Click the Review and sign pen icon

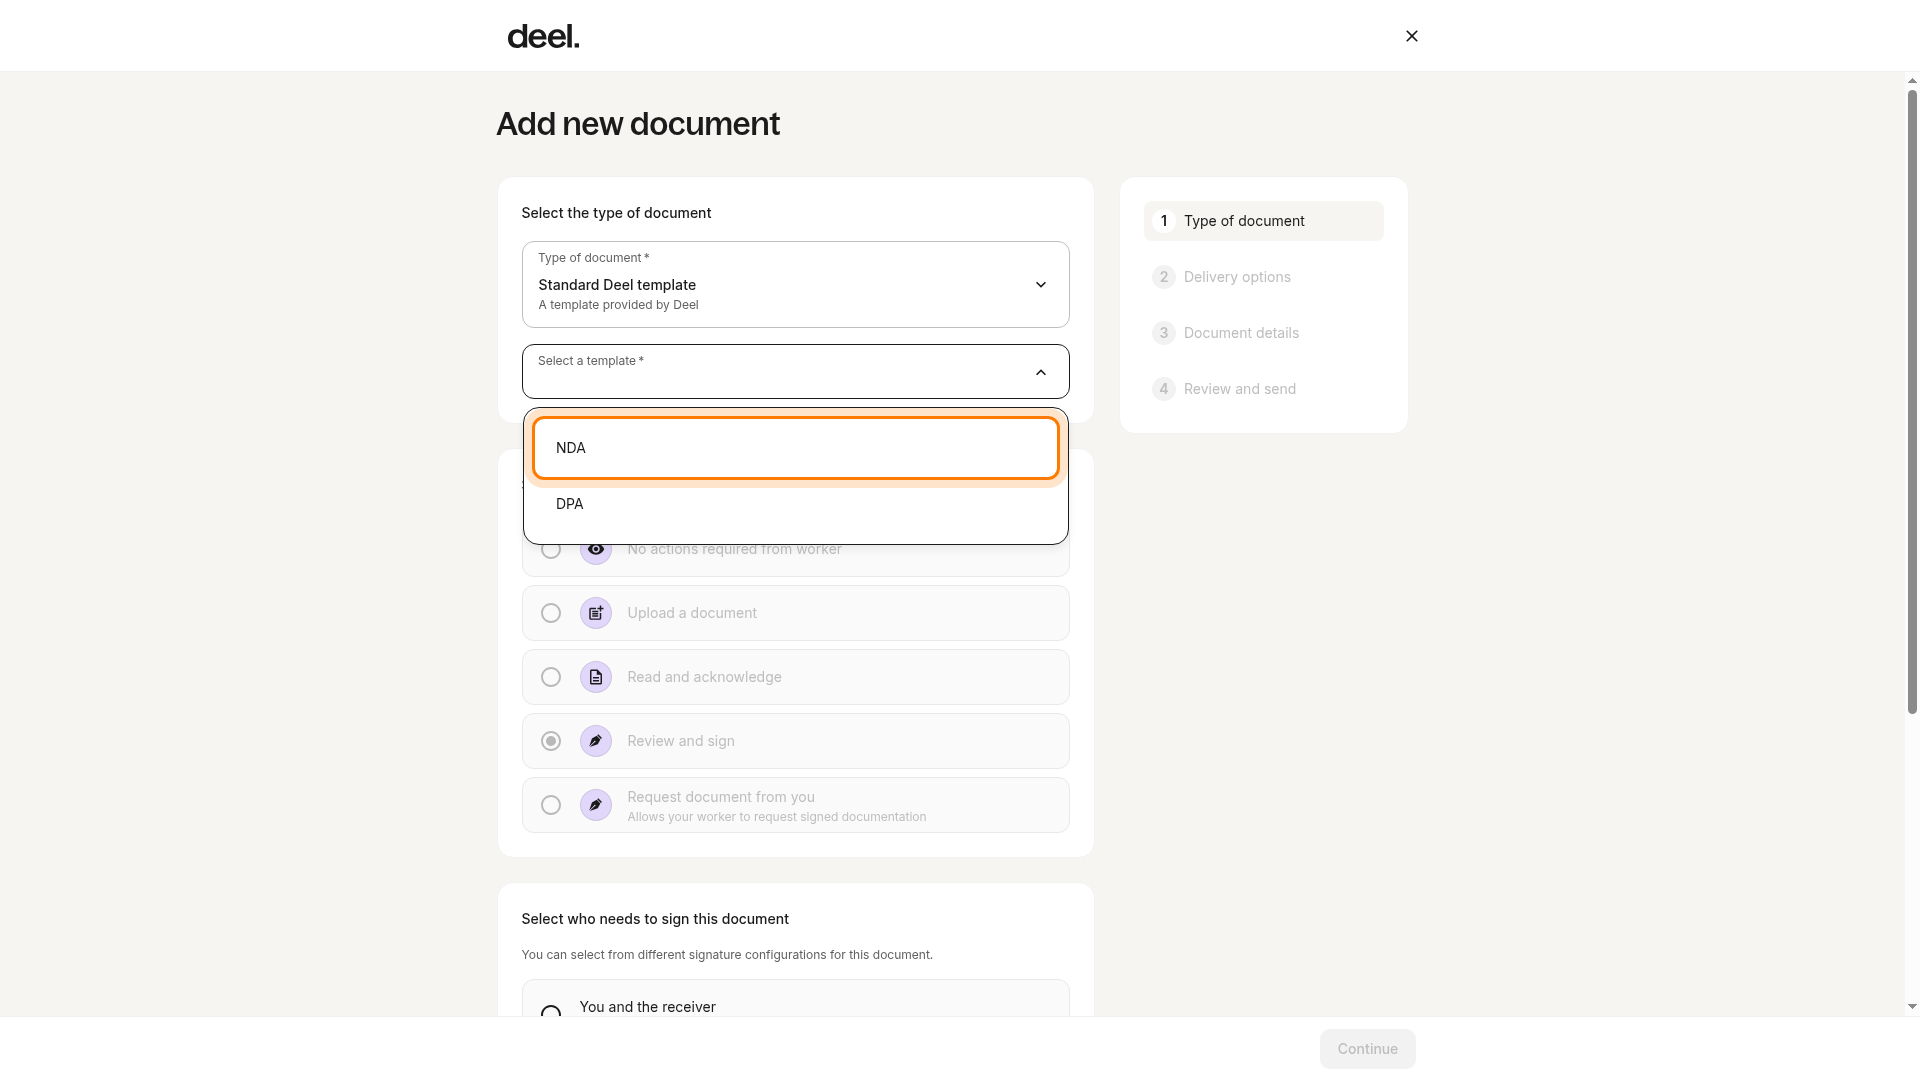pyautogui.click(x=595, y=741)
